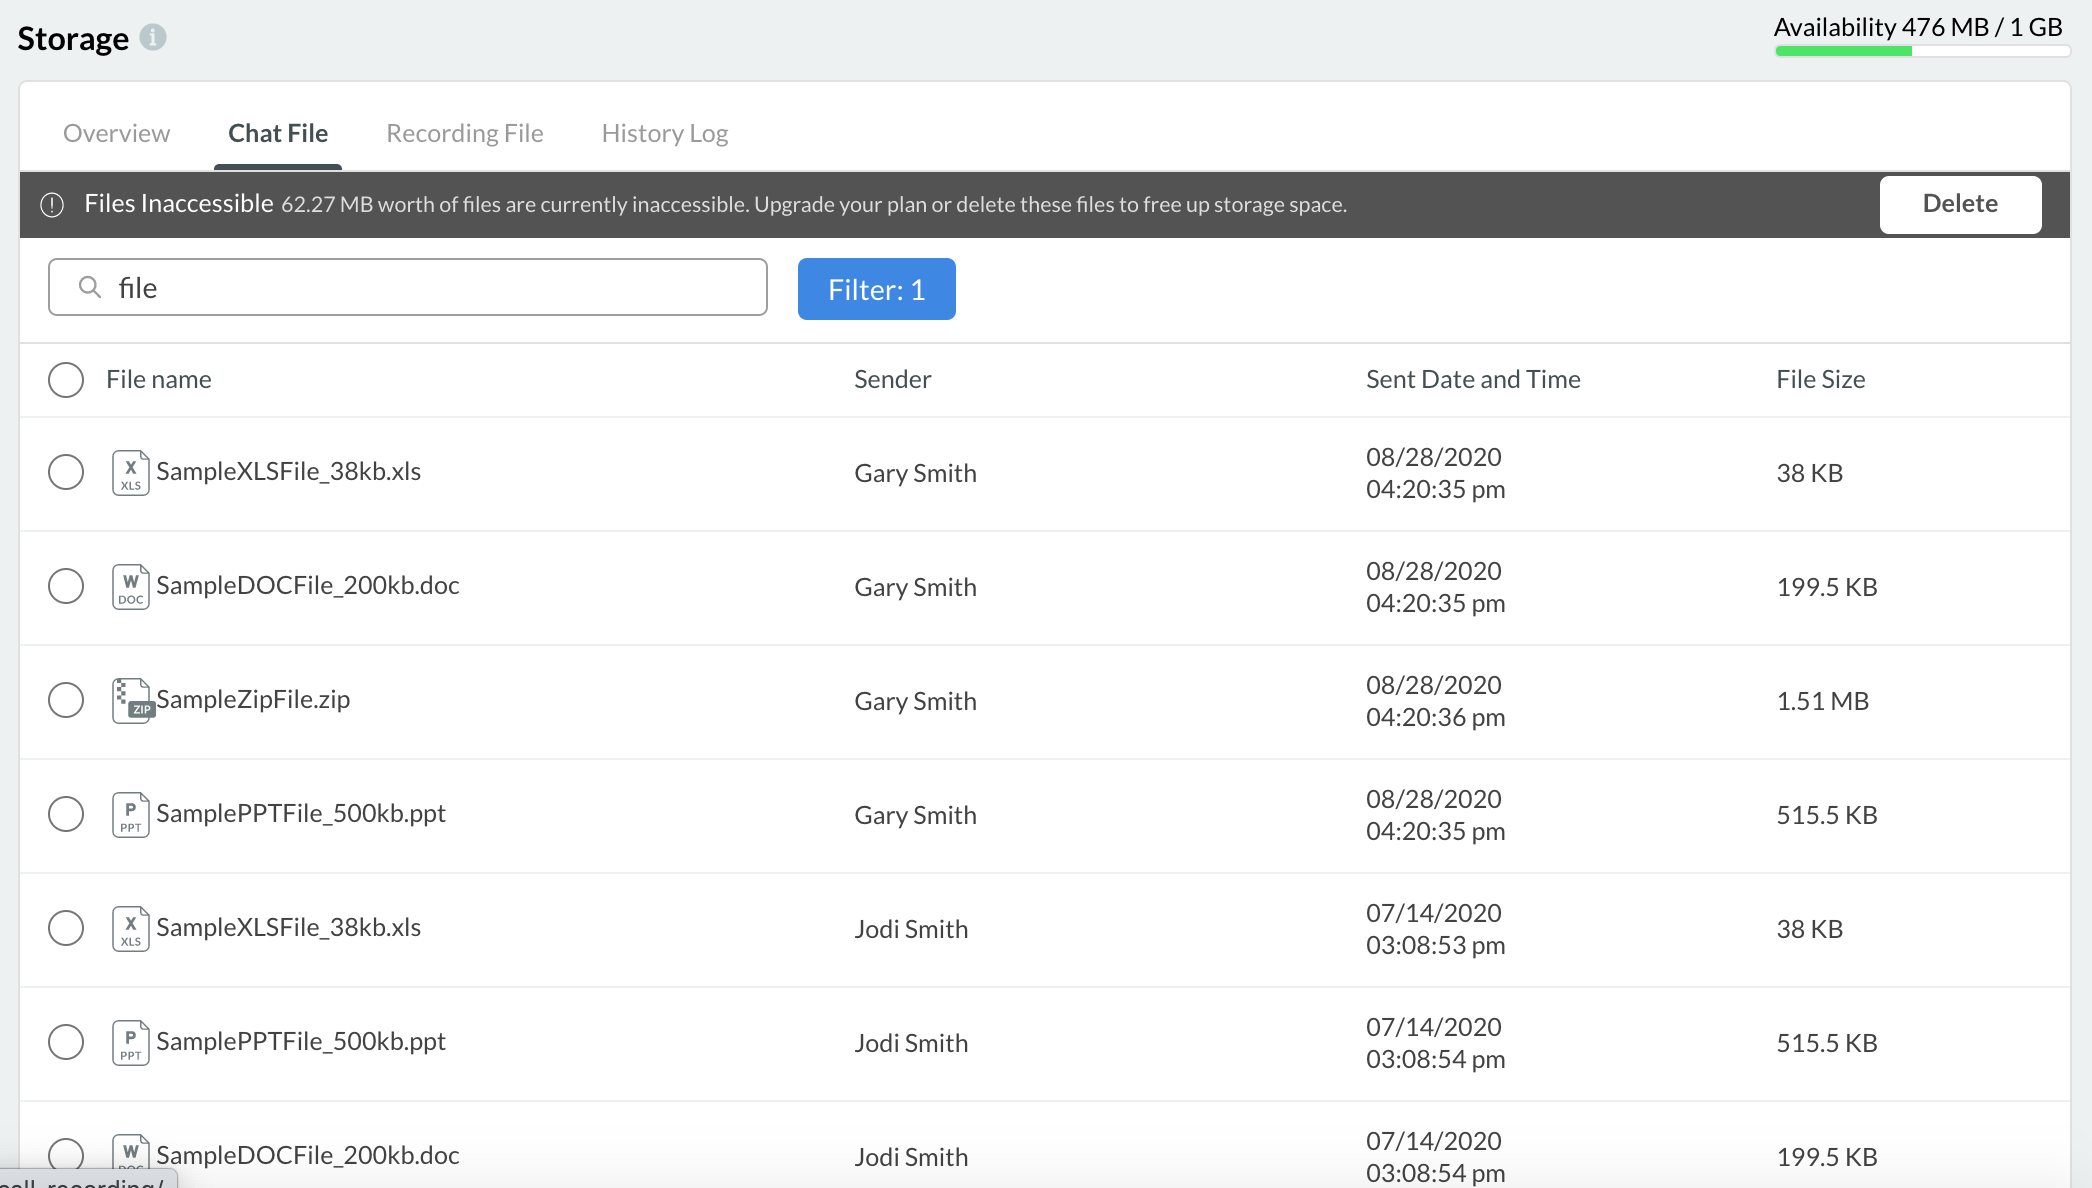The height and width of the screenshot is (1188, 2092).
Task: Click the SampleZipFile.zip file name
Action: 253,699
